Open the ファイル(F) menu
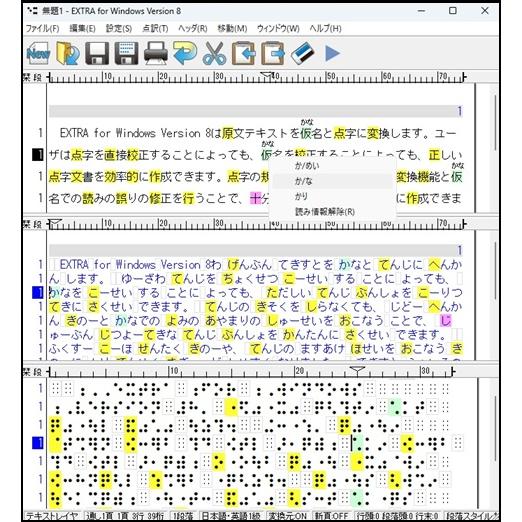522x522 pixels. point(42,29)
